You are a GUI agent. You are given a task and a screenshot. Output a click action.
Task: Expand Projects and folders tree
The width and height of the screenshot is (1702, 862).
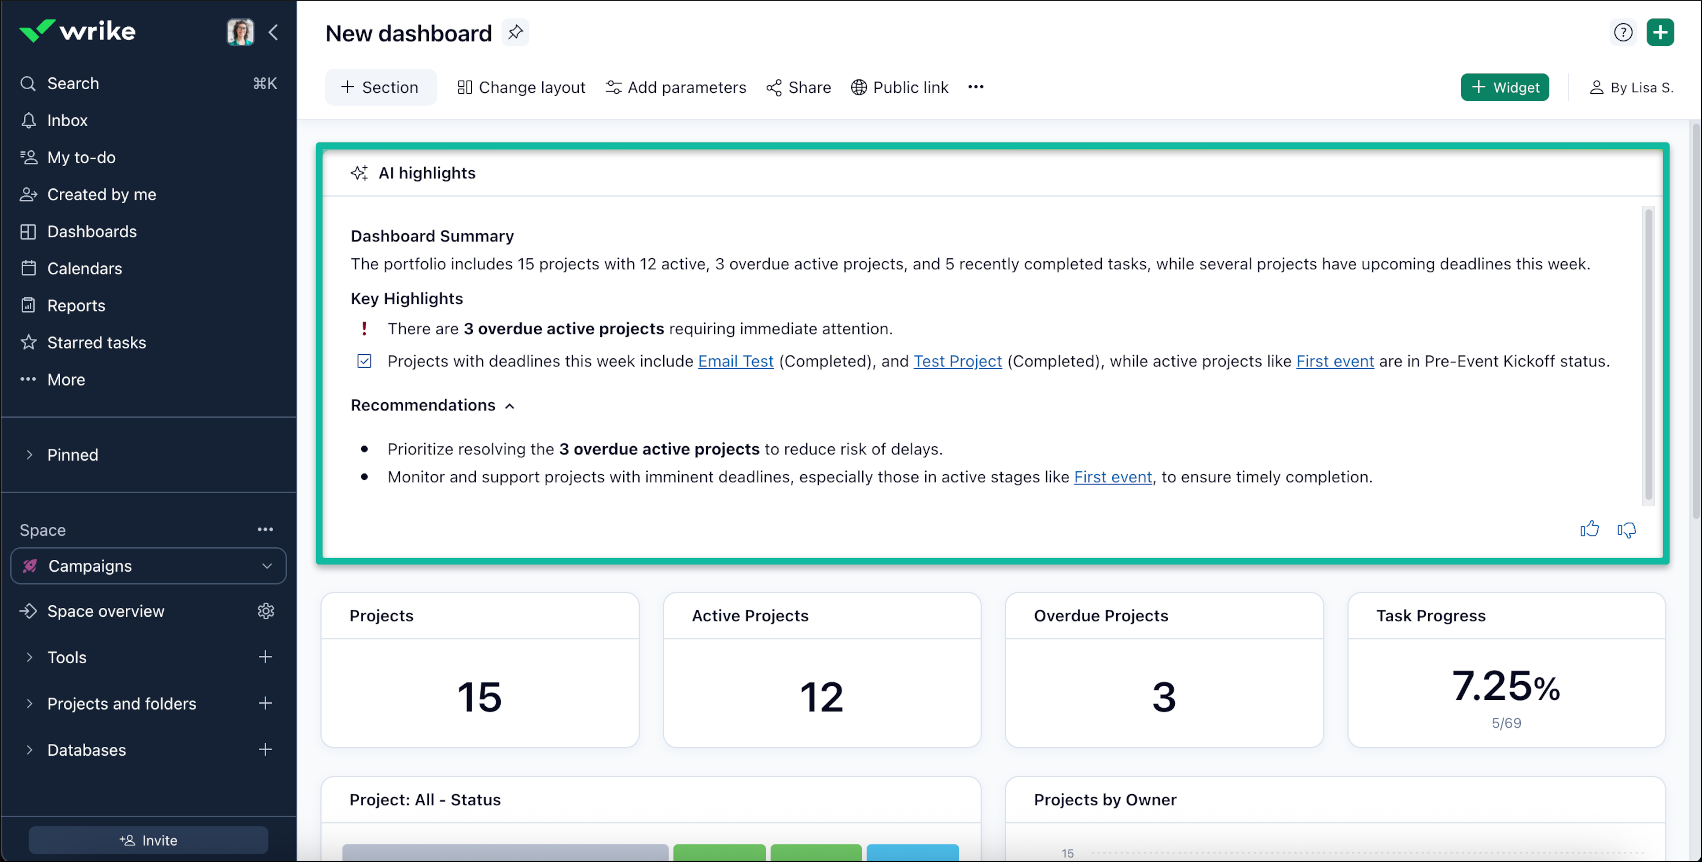[x=29, y=704]
